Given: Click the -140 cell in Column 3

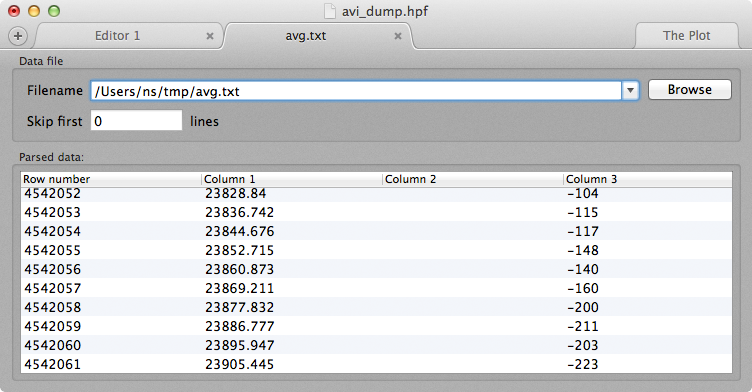Looking at the screenshot, I should tap(583, 269).
